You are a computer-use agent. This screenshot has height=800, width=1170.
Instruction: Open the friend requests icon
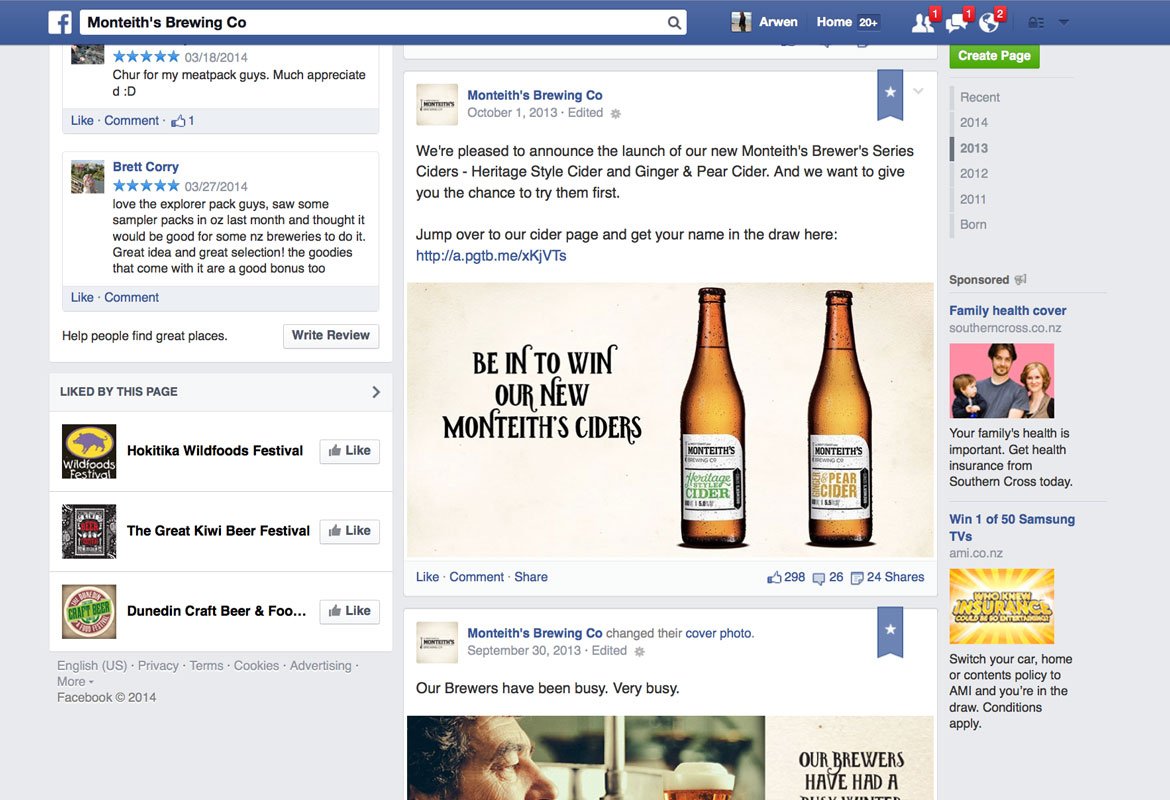coord(922,23)
